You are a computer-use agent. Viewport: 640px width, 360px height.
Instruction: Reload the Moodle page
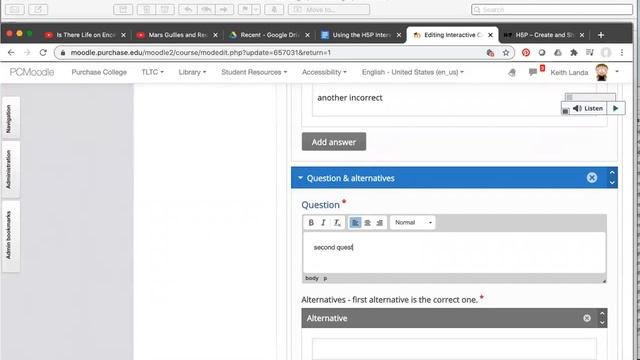(43, 53)
